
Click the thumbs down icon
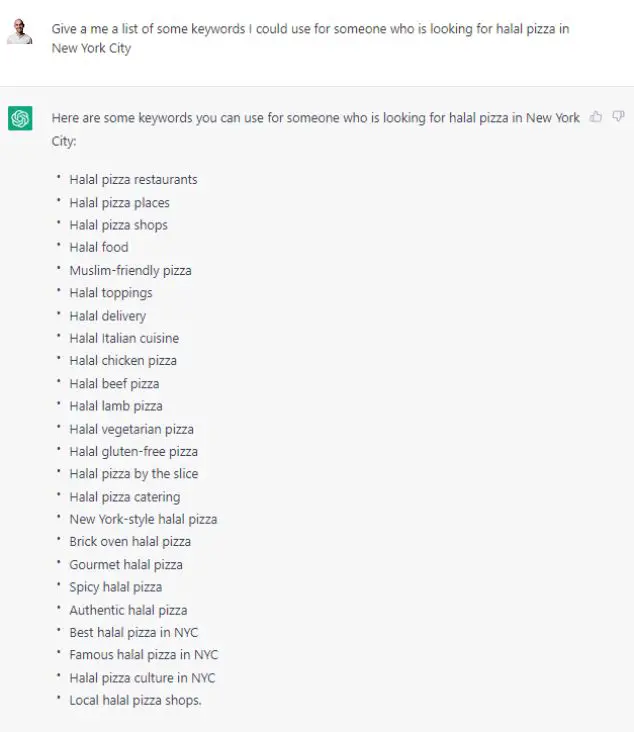coord(618,116)
